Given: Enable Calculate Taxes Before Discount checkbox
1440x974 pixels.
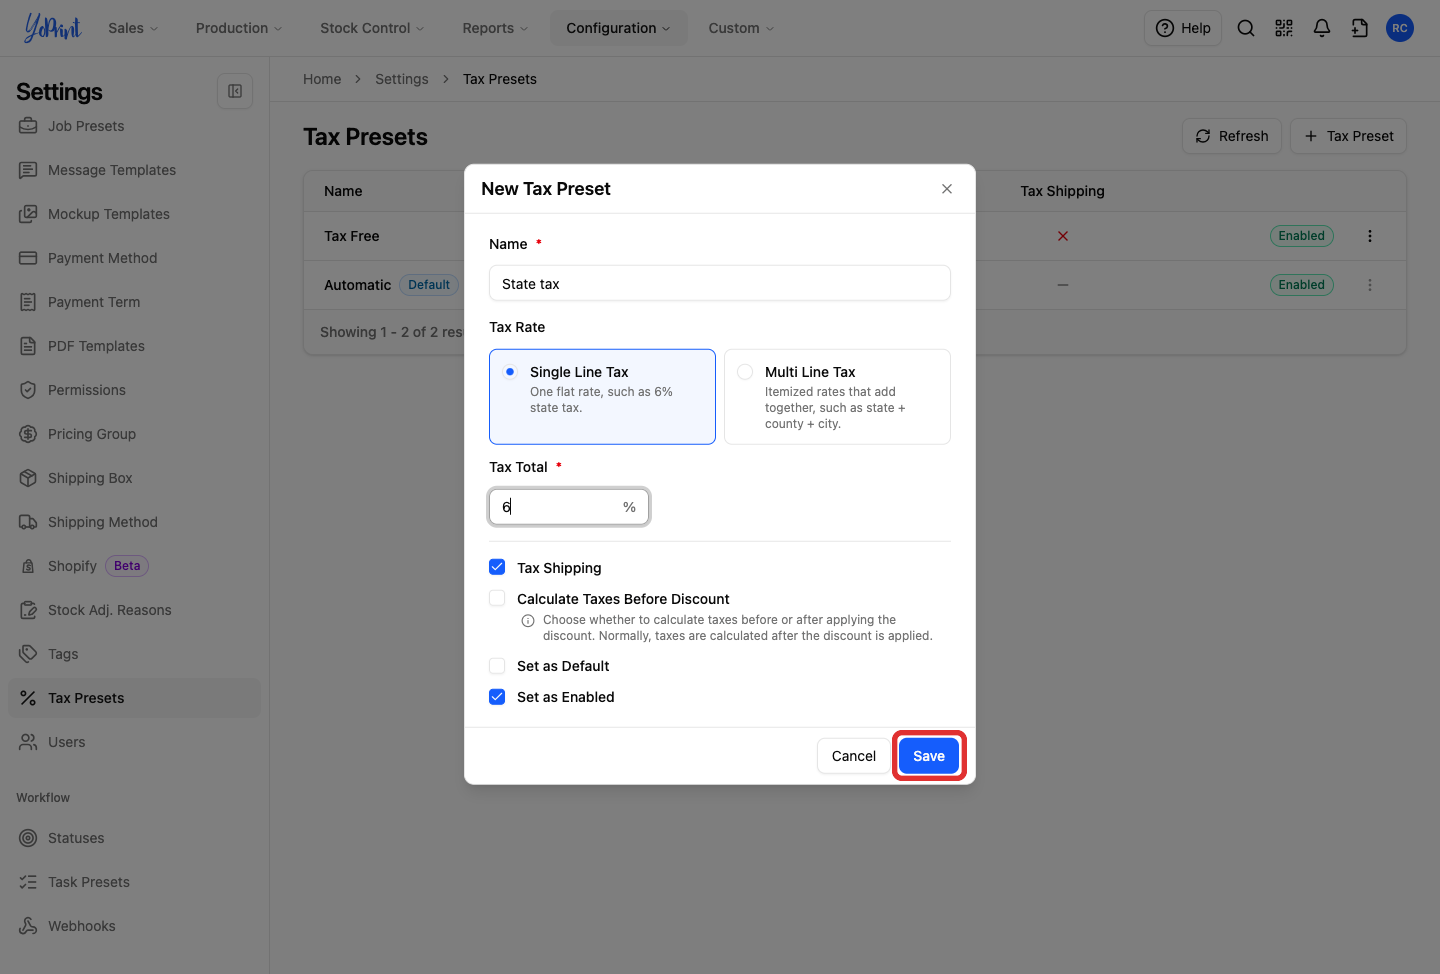Looking at the screenshot, I should (x=497, y=598).
